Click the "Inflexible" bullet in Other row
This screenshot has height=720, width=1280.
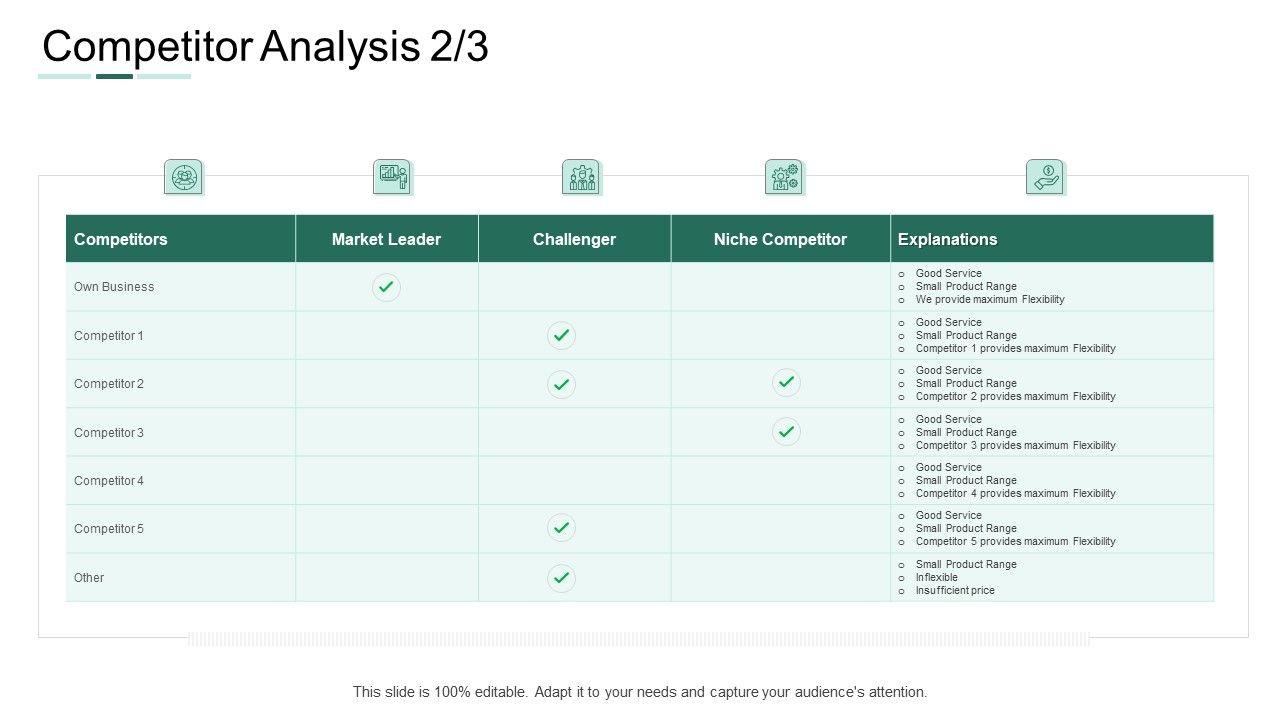click(937, 577)
